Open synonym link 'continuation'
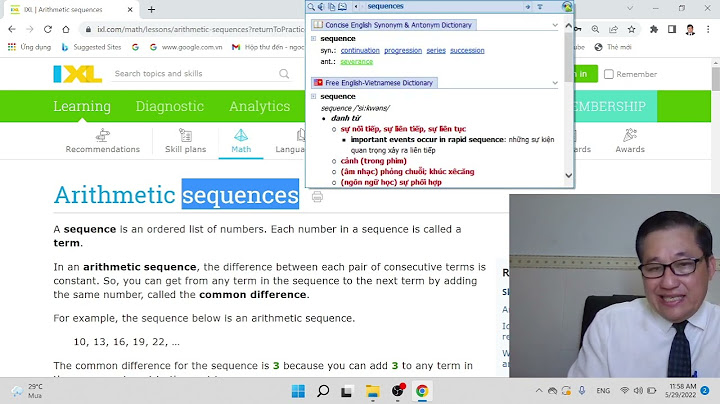The image size is (720, 404). pyautogui.click(x=360, y=50)
